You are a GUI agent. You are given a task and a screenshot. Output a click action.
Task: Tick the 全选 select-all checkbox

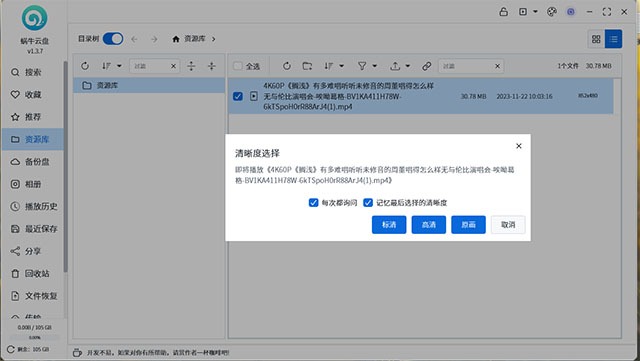pos(238,66)
